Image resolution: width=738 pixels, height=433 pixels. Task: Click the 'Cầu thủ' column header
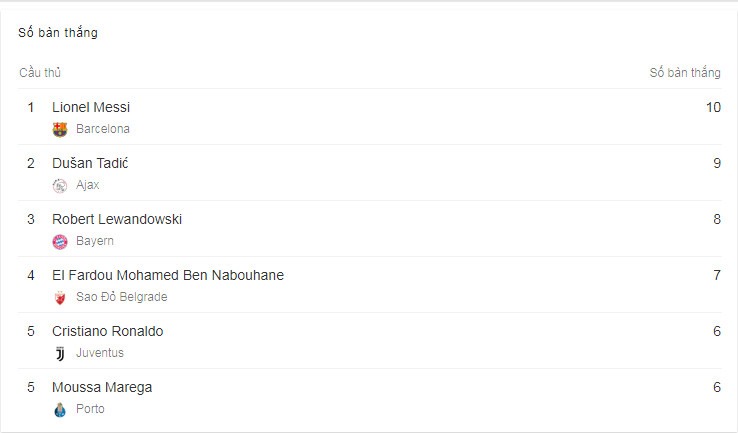pyautogui.click(x=40, y=72)
